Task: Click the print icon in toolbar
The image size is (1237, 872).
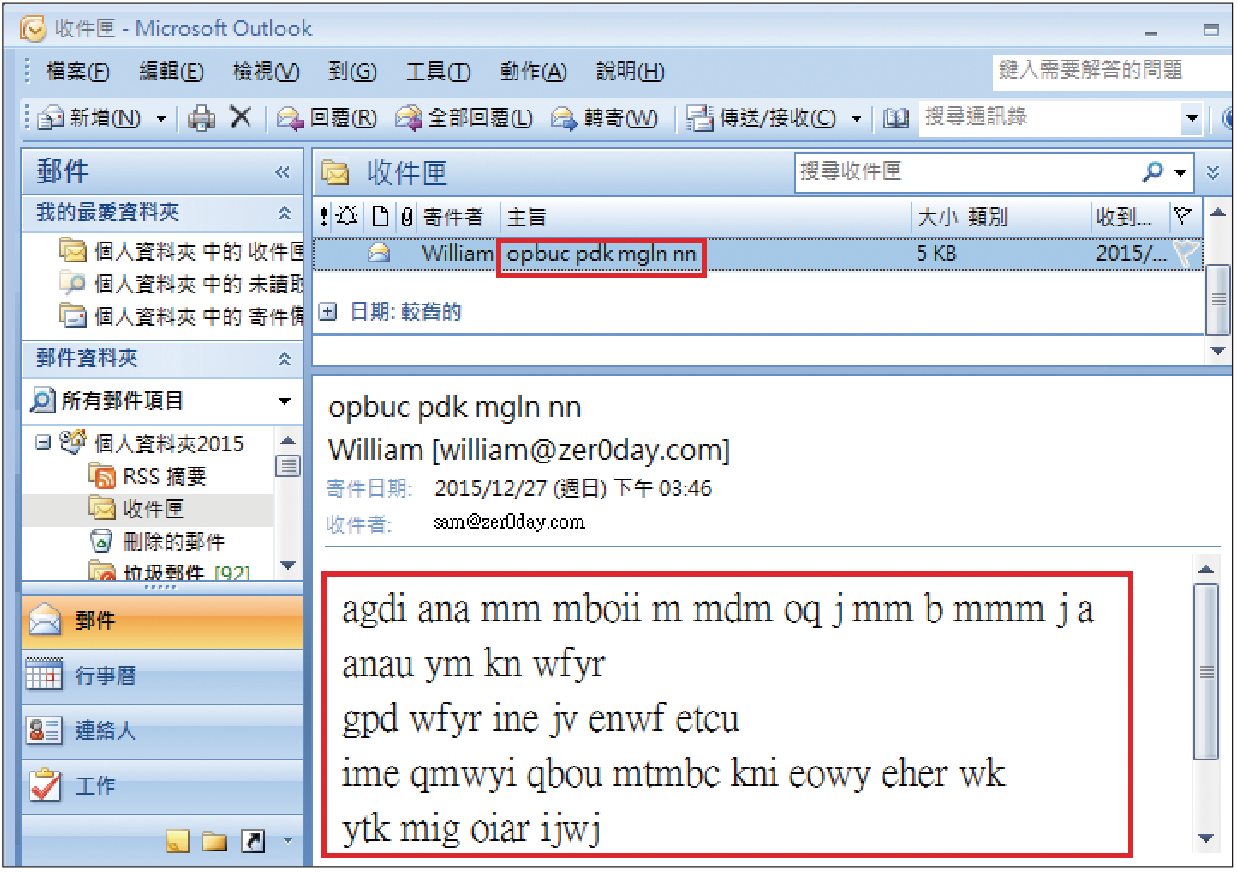Action: 202,118
